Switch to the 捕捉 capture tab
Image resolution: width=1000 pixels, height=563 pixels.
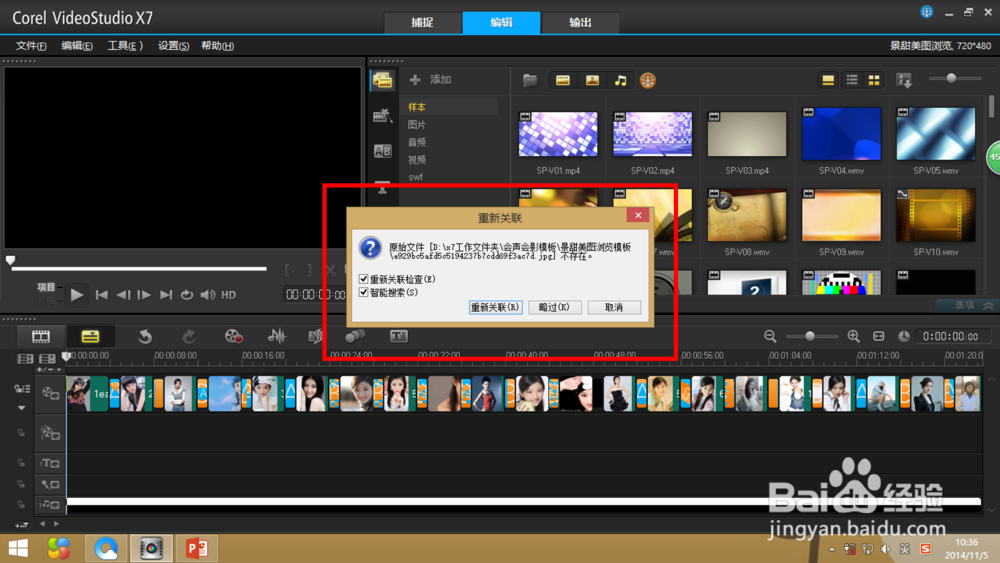(422, 22)
